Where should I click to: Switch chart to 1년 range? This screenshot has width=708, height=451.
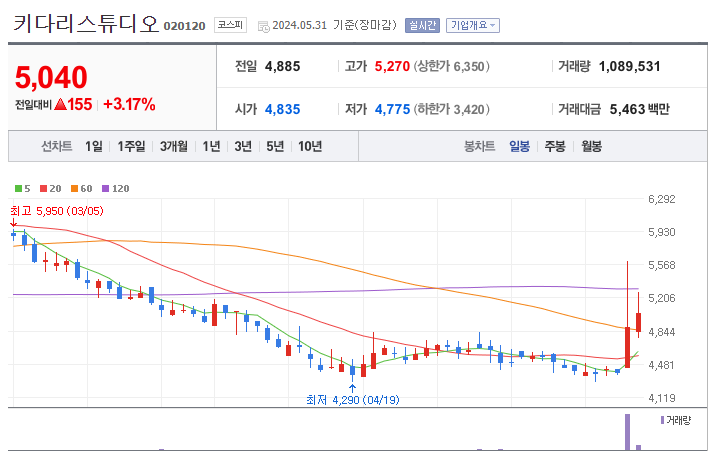(211, 146)
